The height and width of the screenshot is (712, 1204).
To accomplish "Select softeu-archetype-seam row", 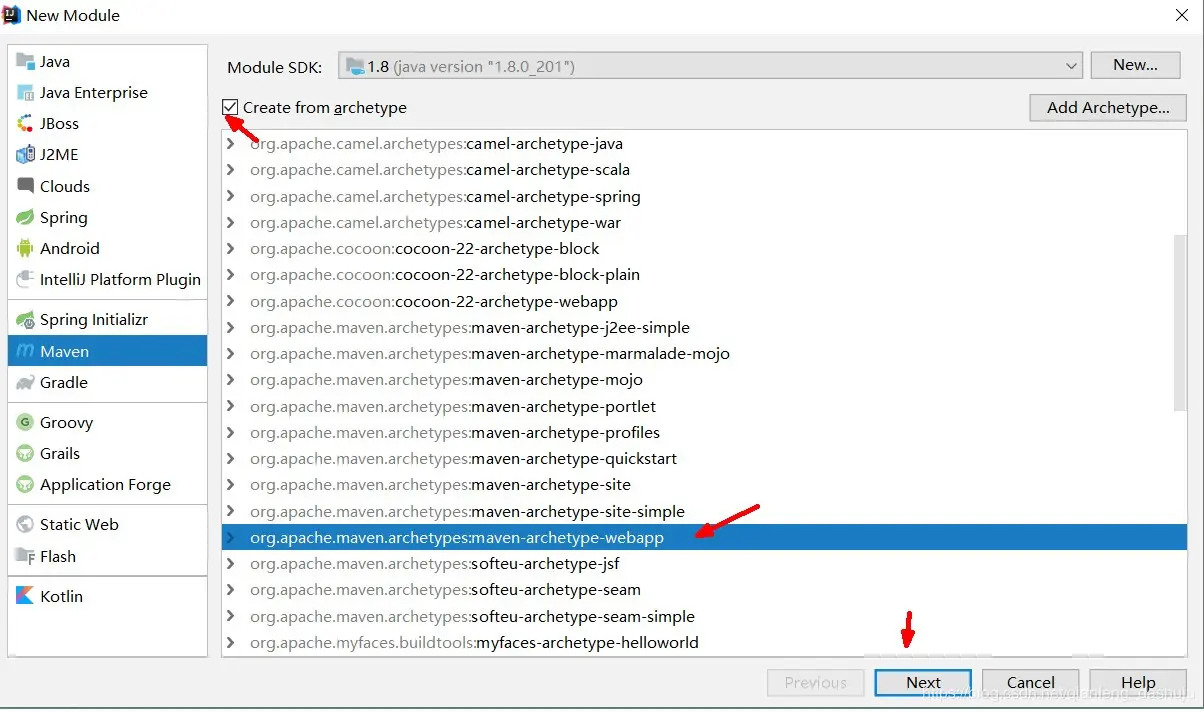I will (x=704, y=590).
